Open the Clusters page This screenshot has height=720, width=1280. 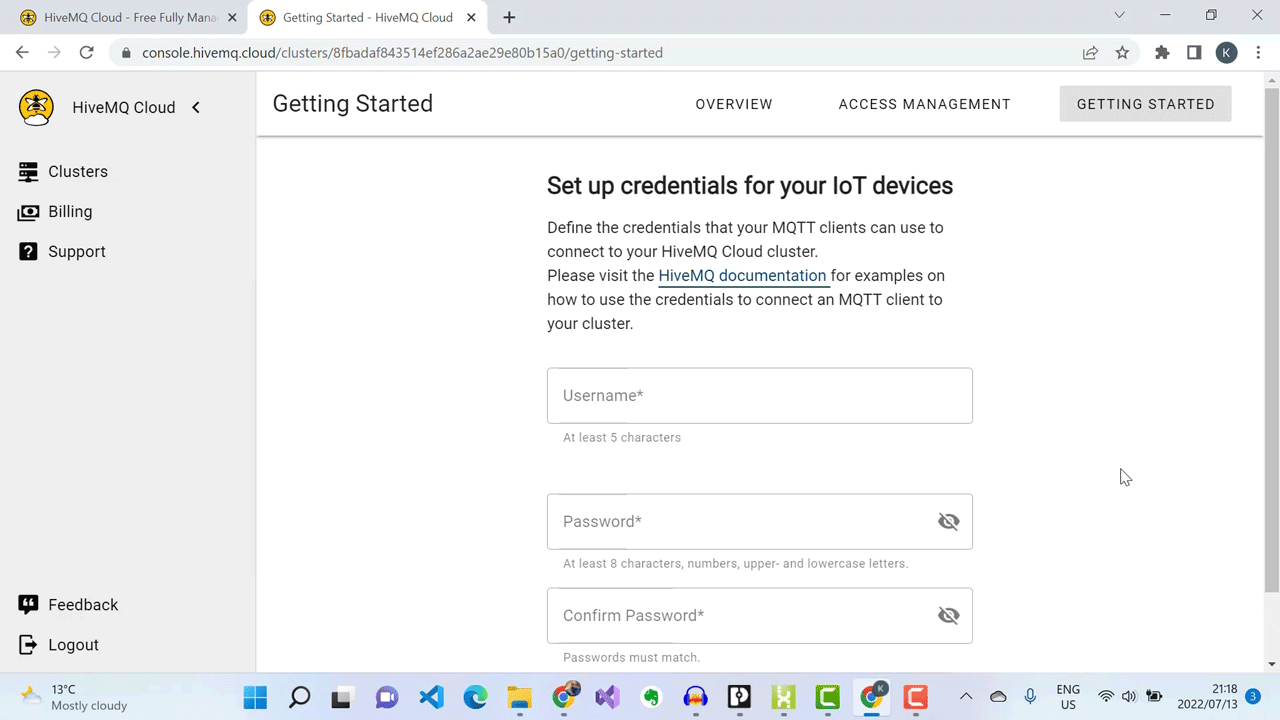pos(64,171)
